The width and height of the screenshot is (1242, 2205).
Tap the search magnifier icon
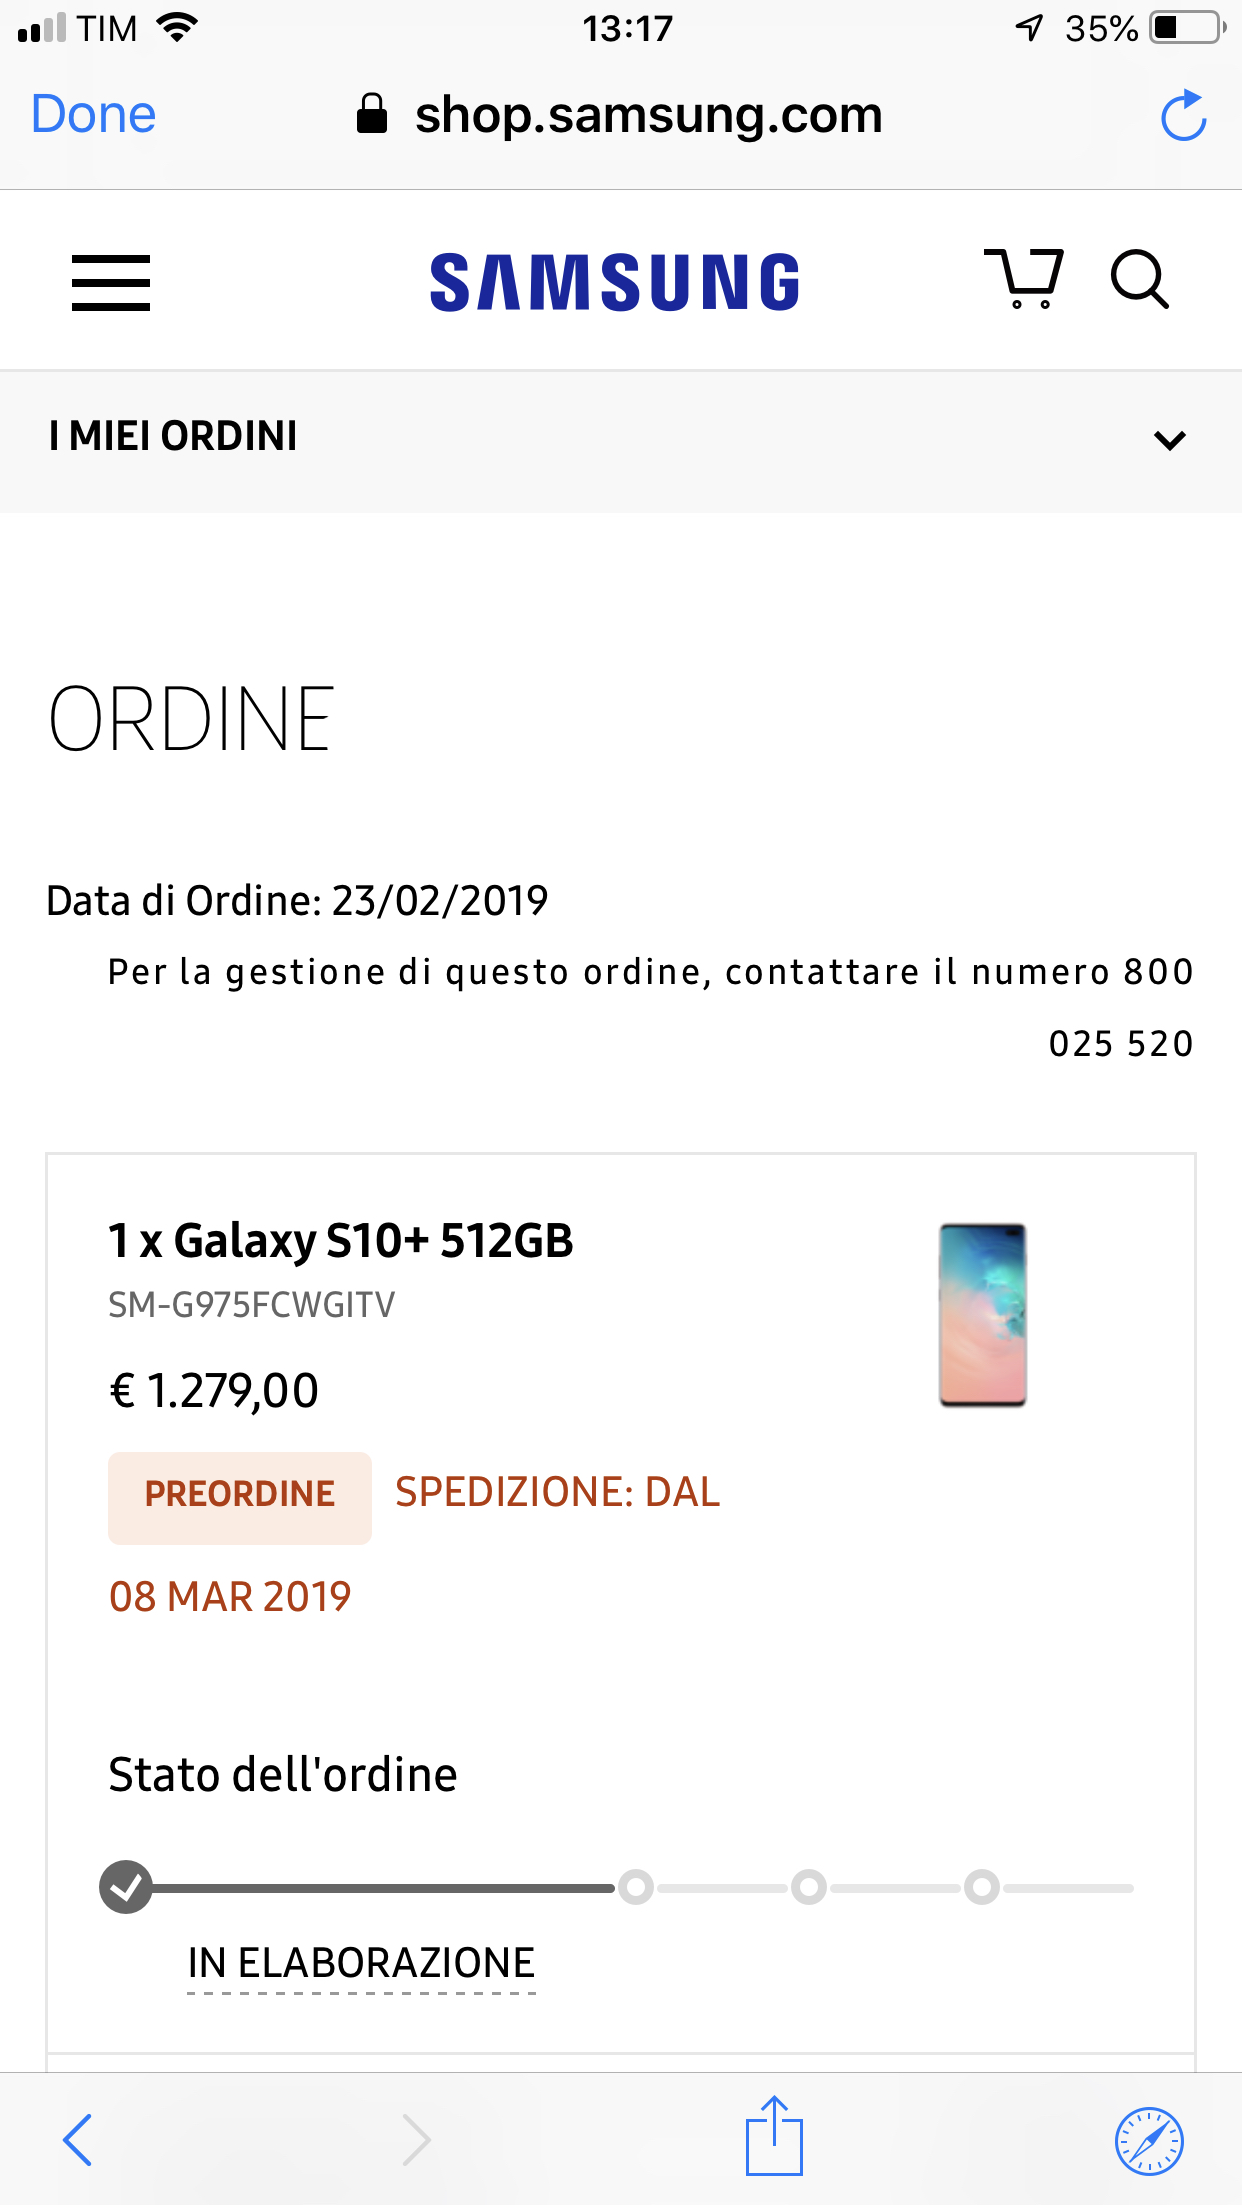(1139, 279)
